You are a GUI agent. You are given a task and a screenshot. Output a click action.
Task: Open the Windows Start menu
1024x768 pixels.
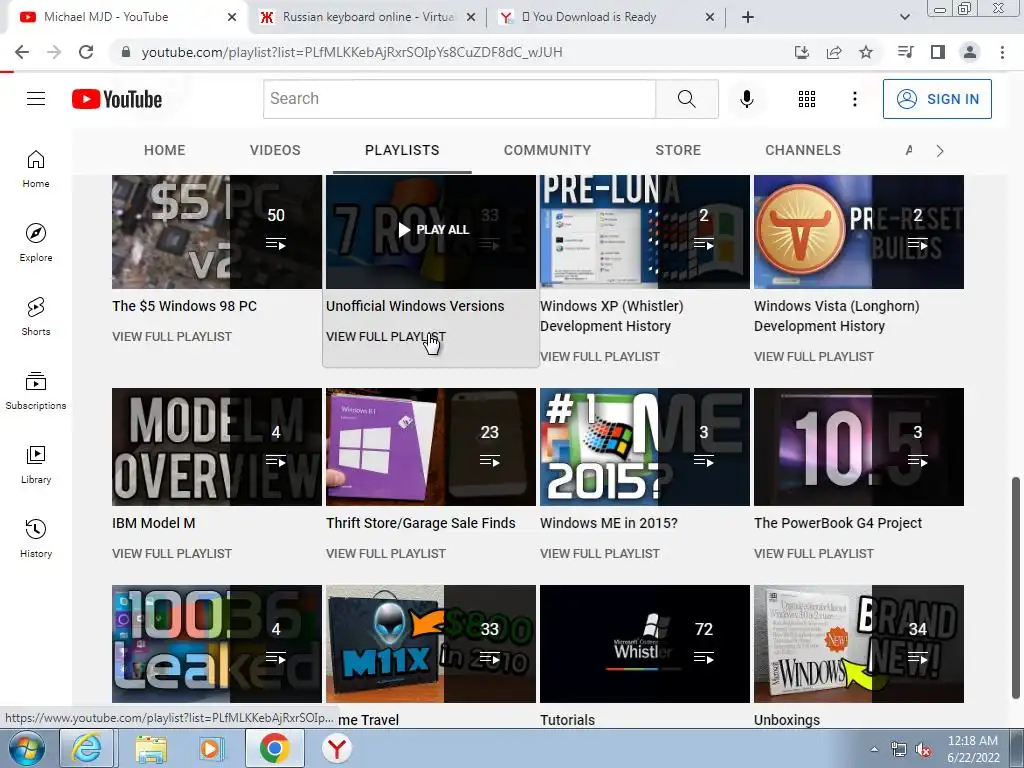pyautogui.click(x=27, y=748)
